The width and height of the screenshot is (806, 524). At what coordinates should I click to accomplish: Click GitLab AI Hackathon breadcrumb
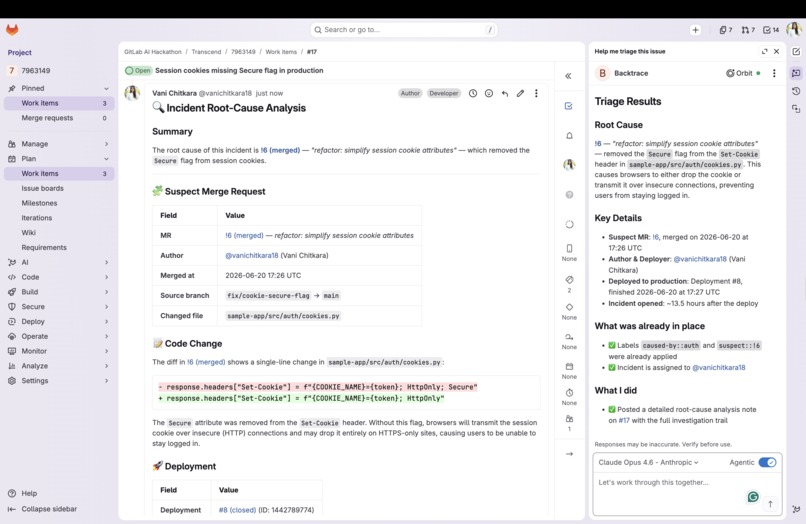(x=153, y=52)
